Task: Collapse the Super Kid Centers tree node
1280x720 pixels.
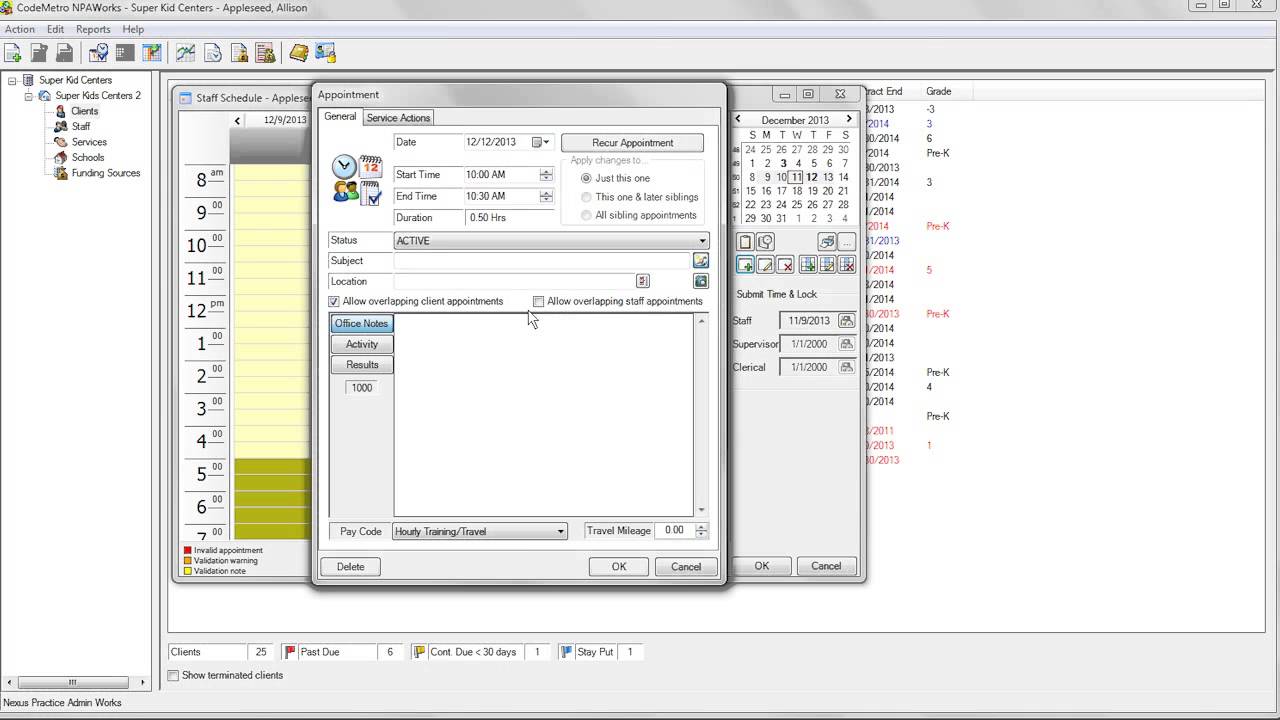Action: (x=12, y=80)
